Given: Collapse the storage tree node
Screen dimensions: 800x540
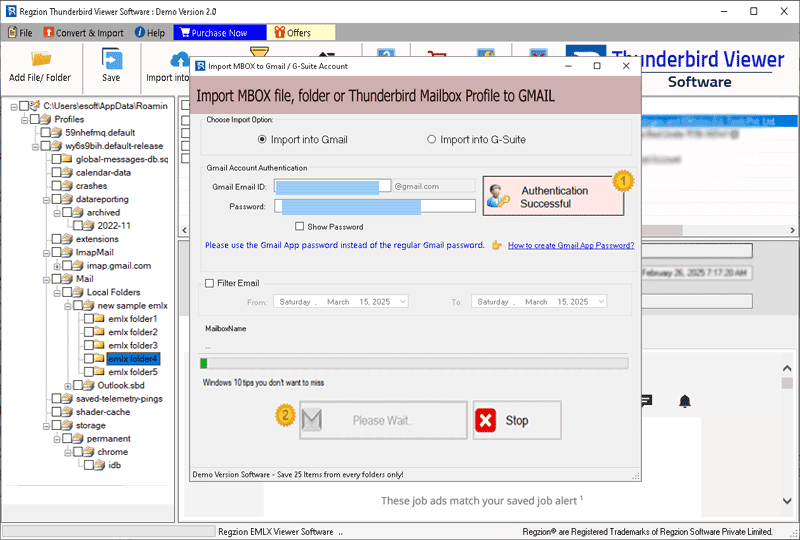Looking at the screenshot, I should pos(46,426).
